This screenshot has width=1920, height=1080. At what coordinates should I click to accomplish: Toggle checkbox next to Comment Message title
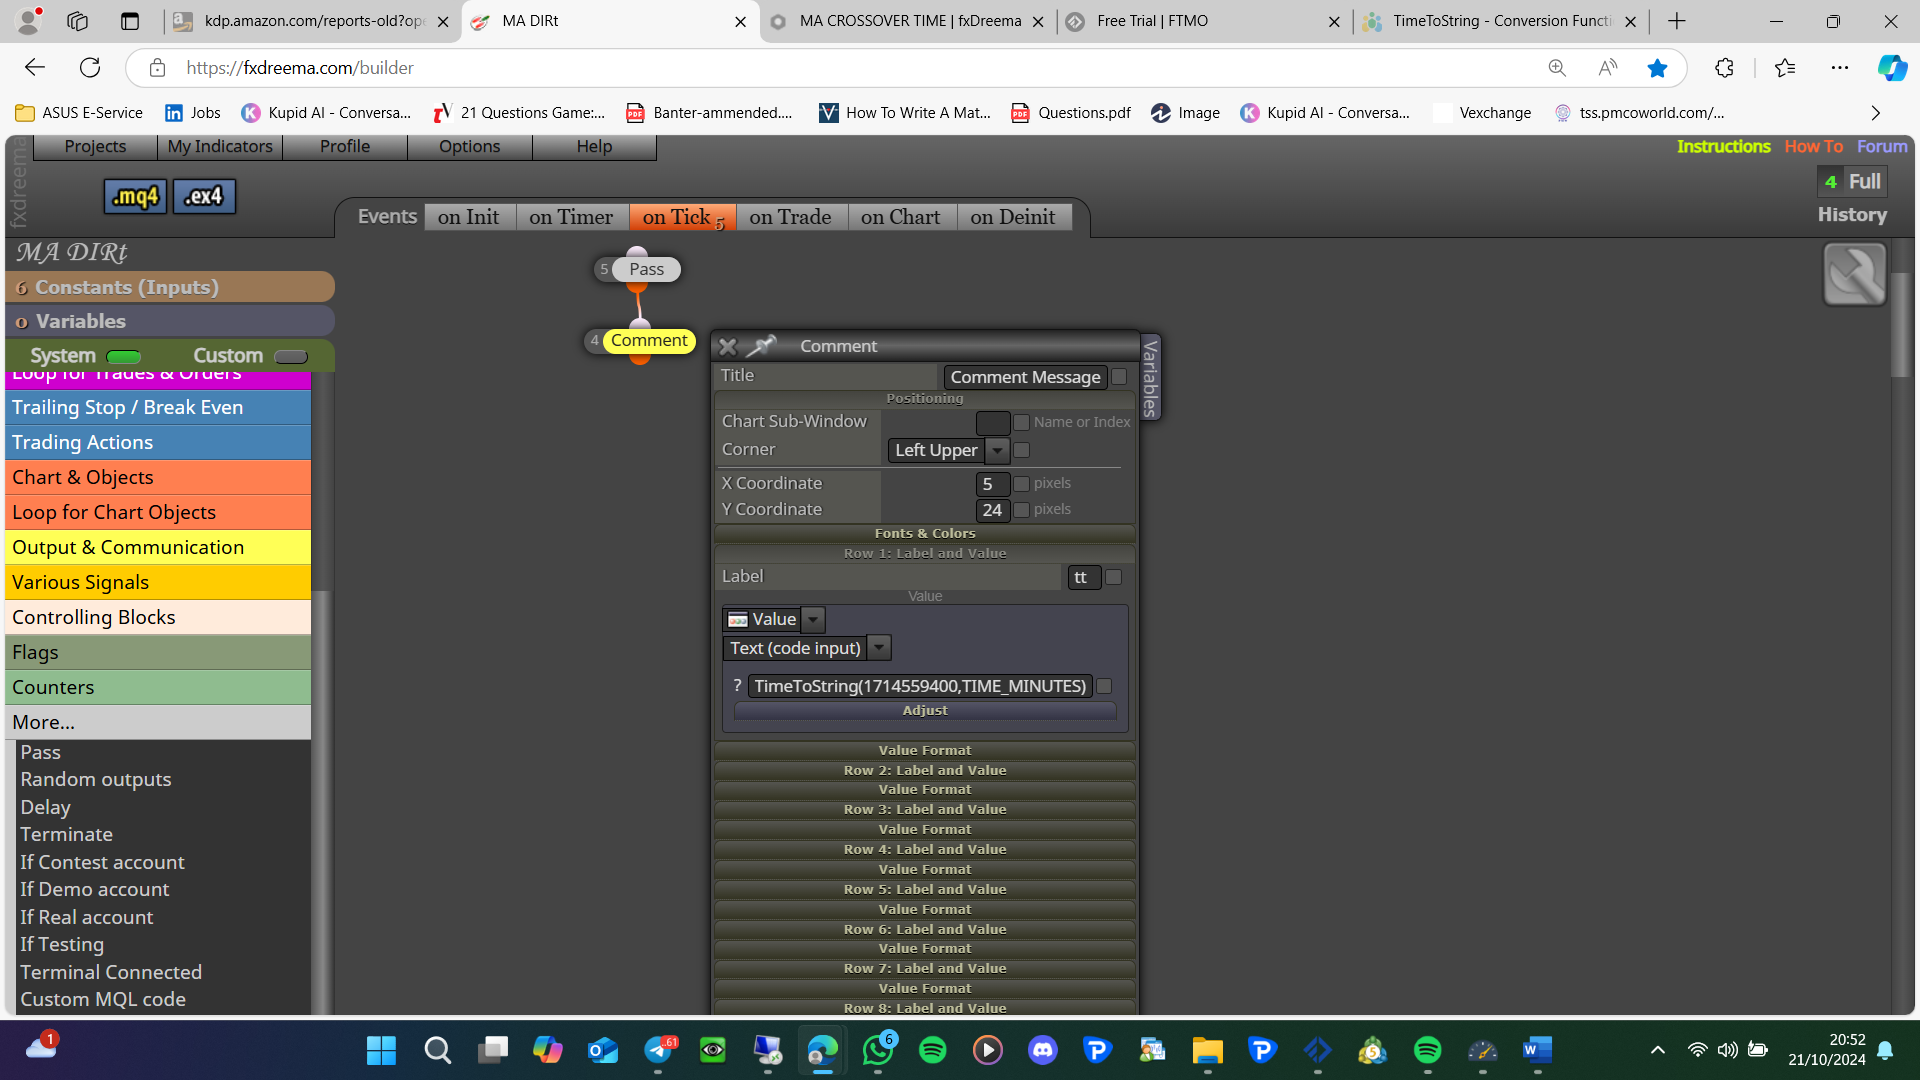point(1119,377)
